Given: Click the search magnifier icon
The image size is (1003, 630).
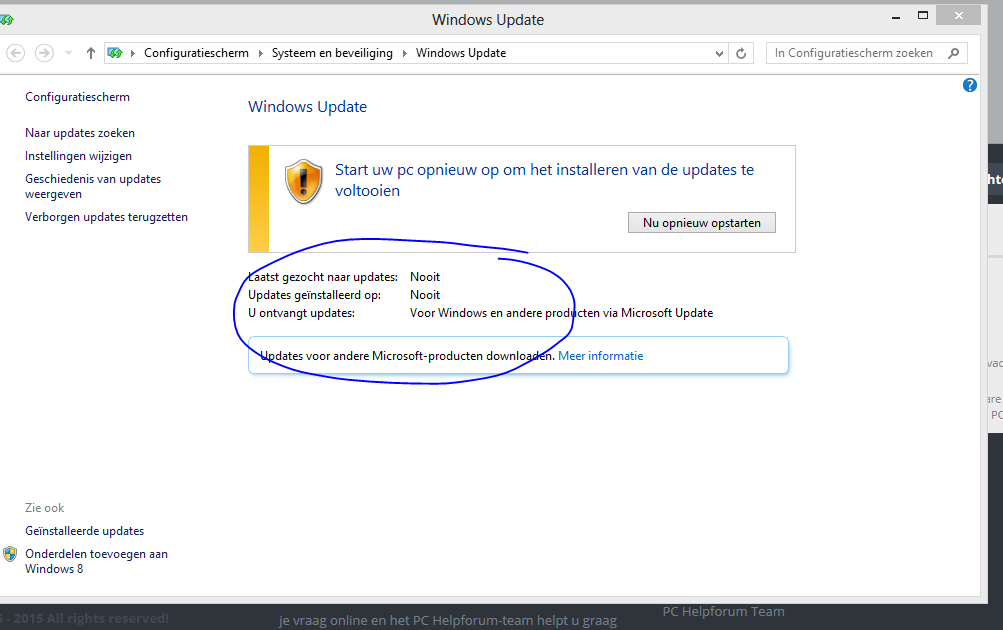Looking at the screenshot, I should pos(954,53).
